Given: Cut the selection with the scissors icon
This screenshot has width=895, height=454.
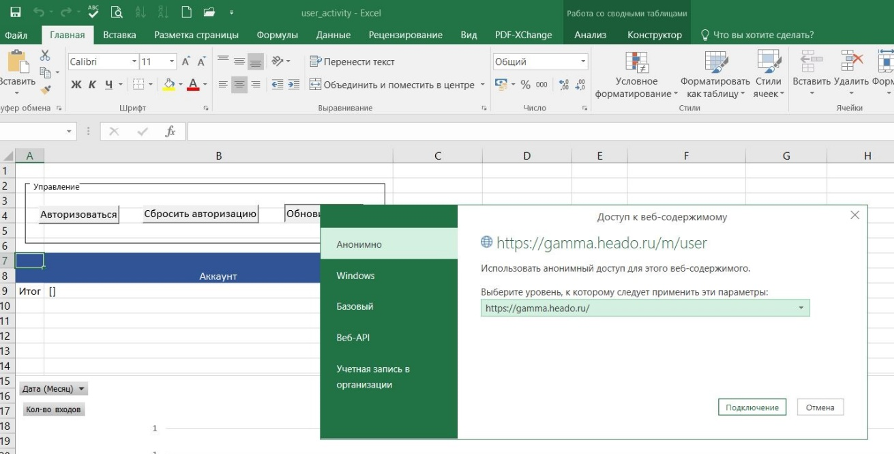Looking at the screenshot, I should pos(45,55).
